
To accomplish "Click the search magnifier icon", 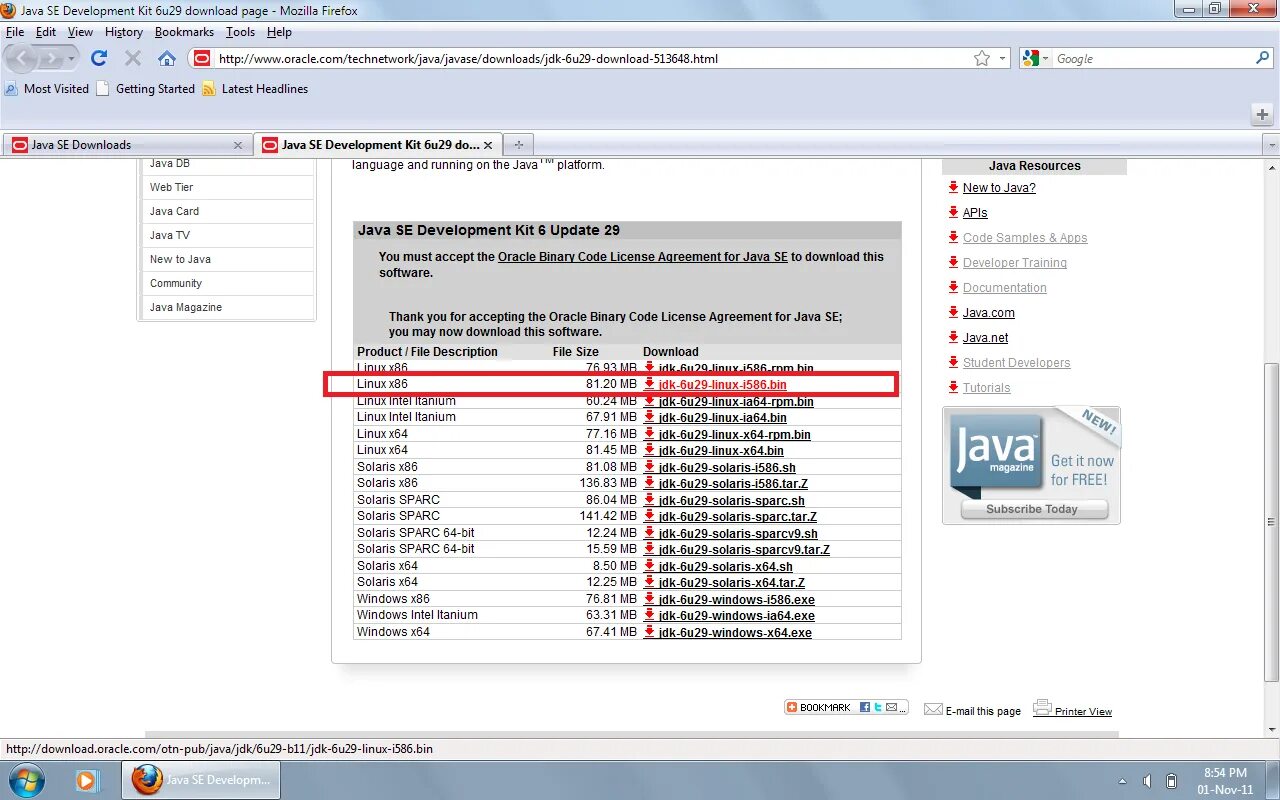I will click(1262, 58).
